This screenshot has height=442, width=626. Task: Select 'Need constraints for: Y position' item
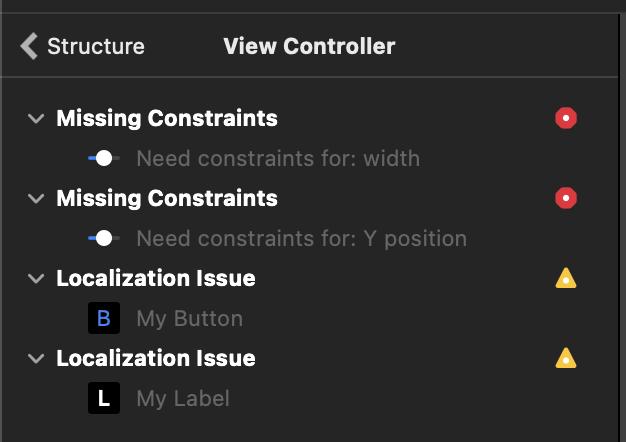point(301,239)
